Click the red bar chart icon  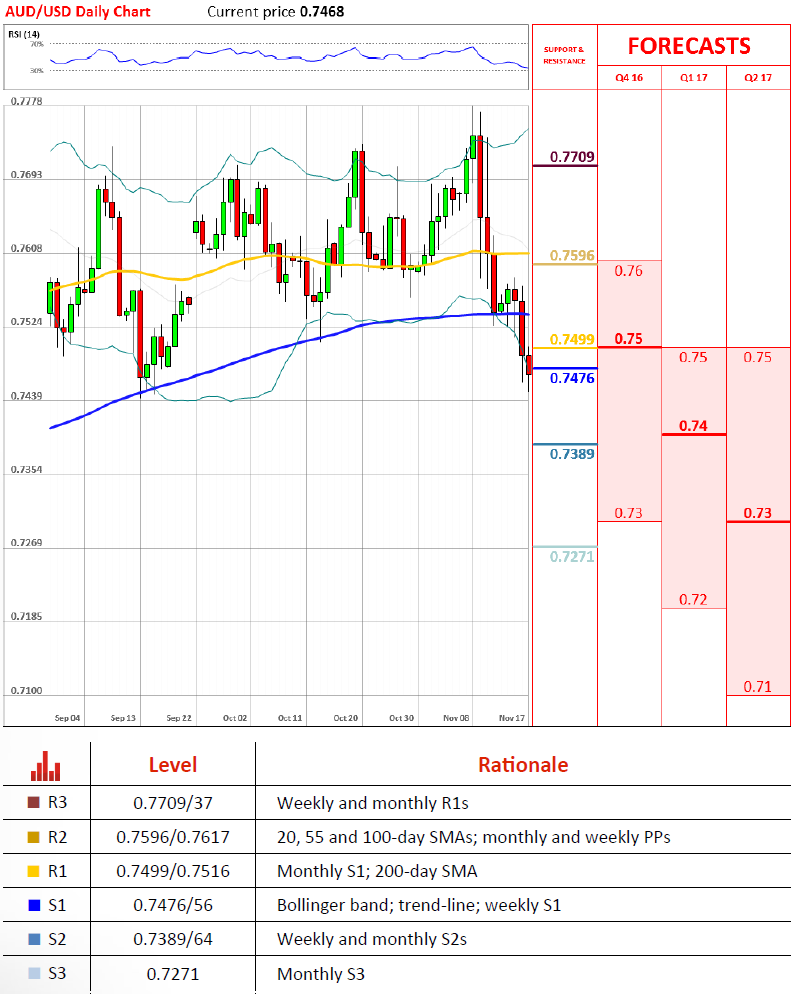pos(46,766)
